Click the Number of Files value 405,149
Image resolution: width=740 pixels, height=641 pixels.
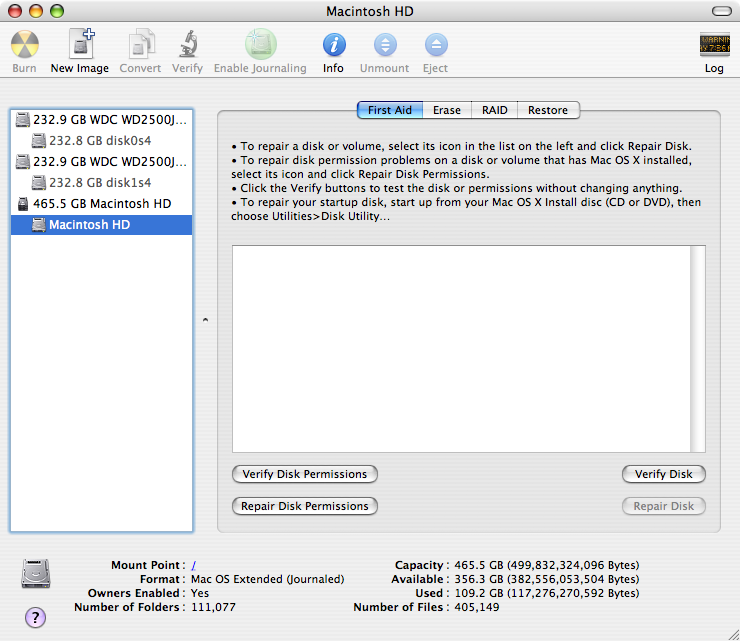tap(477, 607)
